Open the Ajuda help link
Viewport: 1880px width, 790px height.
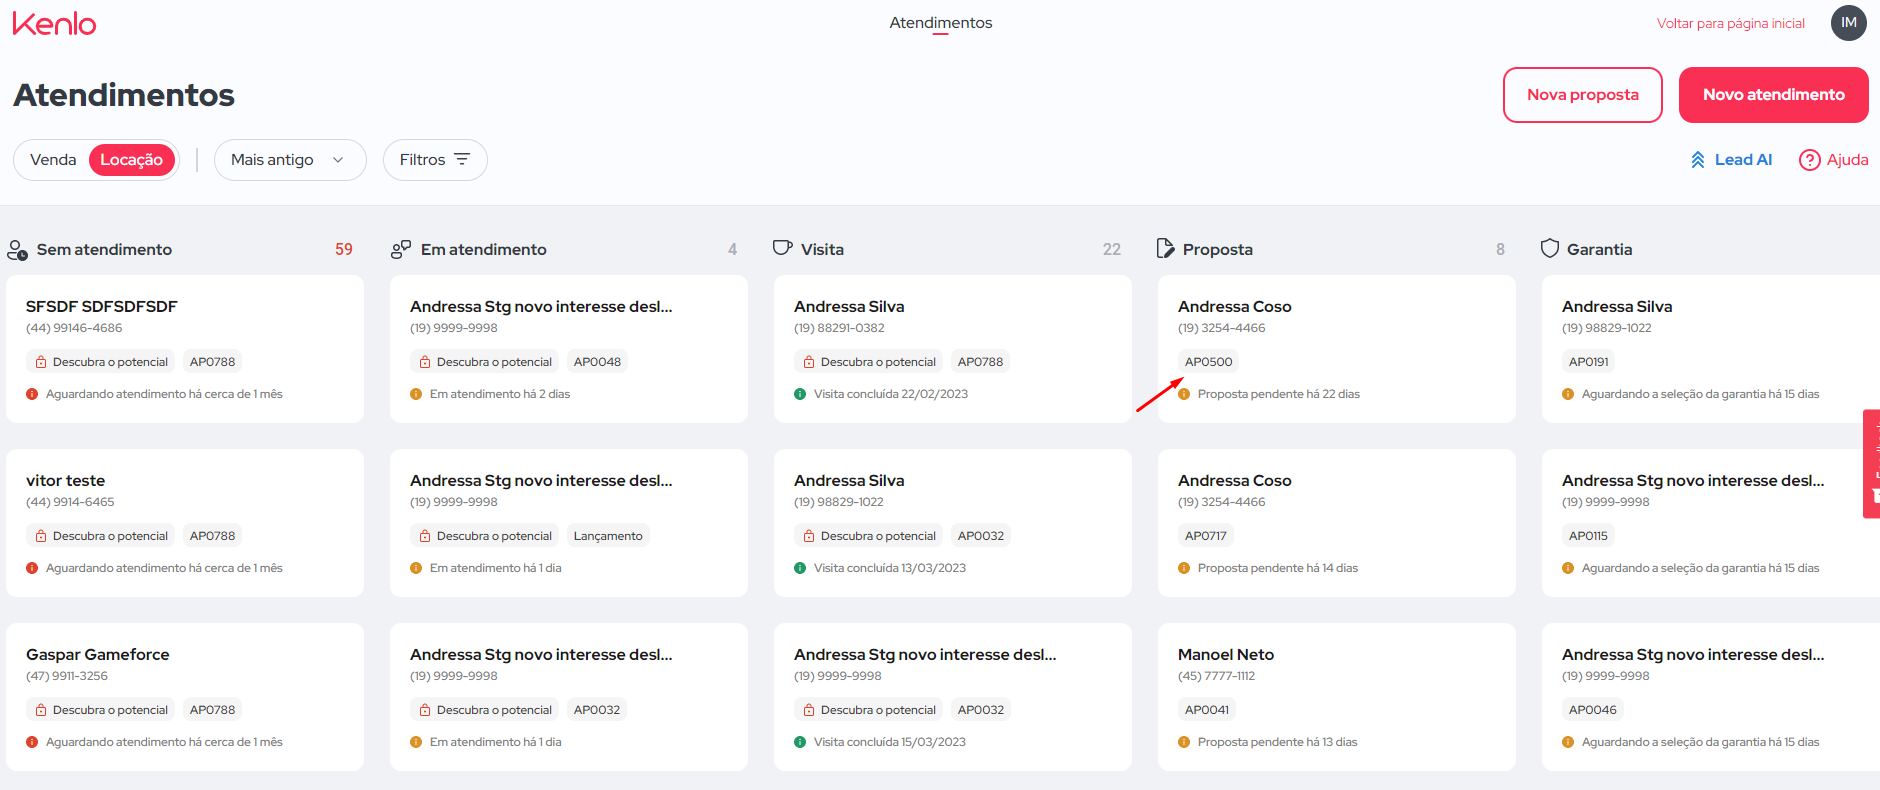pos(1833,160)
